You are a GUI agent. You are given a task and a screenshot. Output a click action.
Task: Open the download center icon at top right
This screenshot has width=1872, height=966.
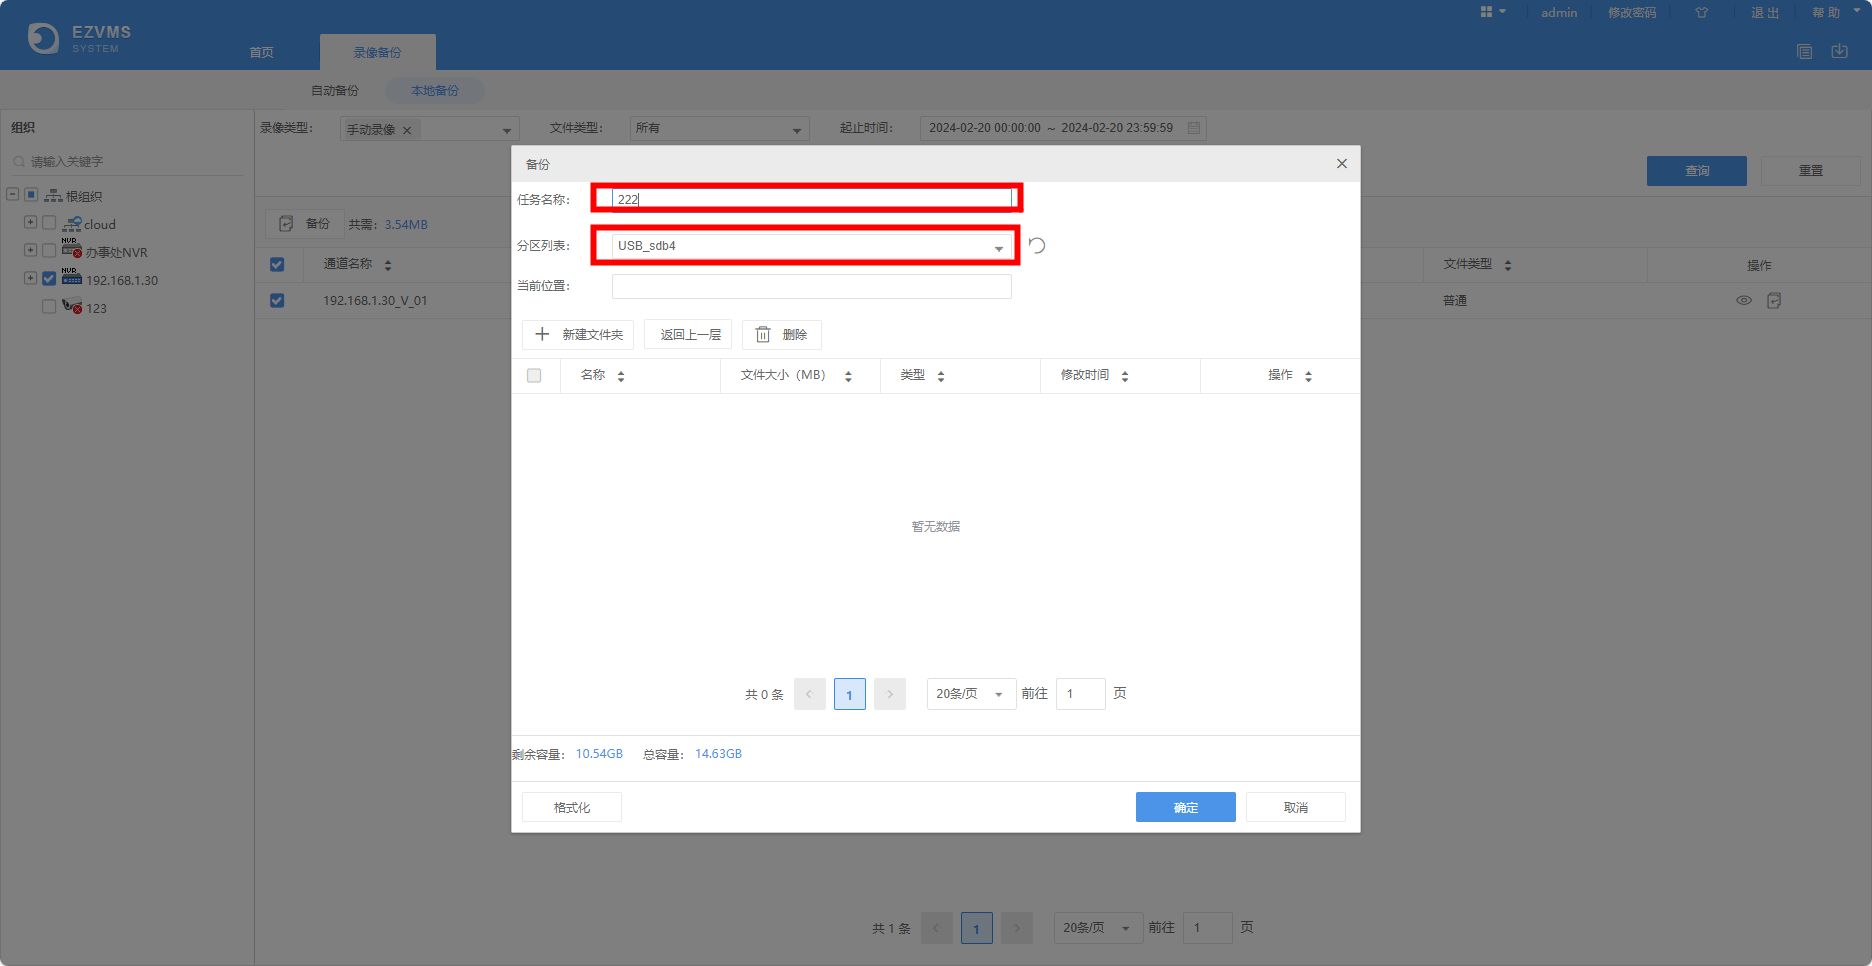tap(1840, 50)
